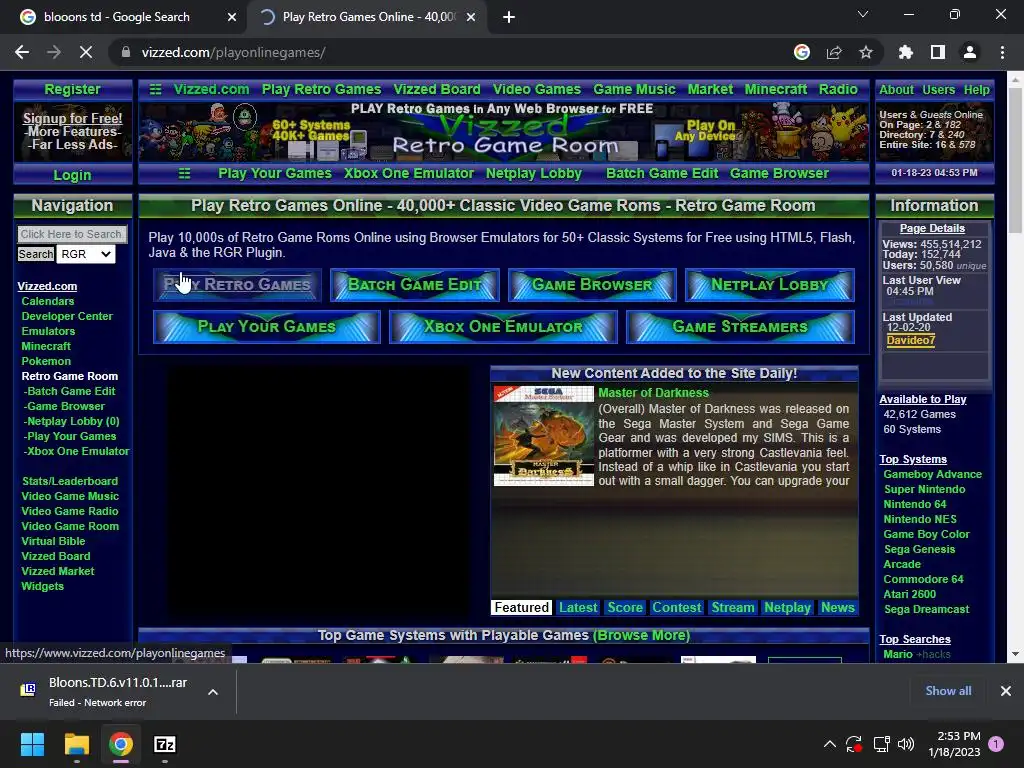Open the volume control in tray

[906, 744]
